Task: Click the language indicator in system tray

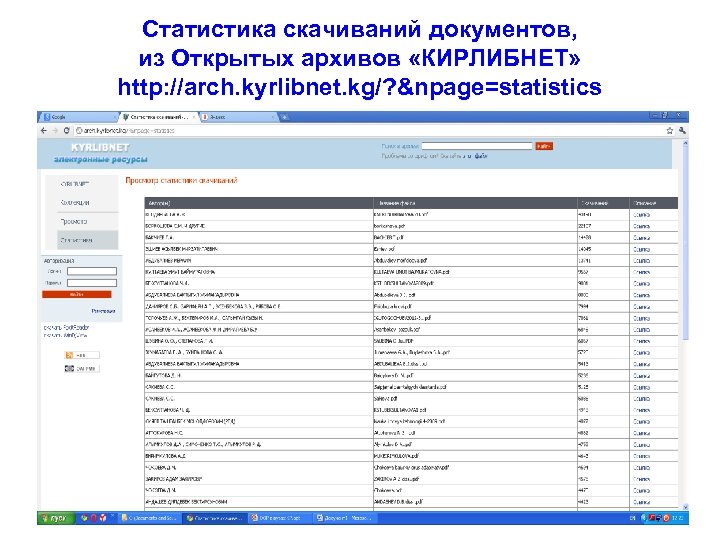Action: pyautogui.click(x=633, y=518)
